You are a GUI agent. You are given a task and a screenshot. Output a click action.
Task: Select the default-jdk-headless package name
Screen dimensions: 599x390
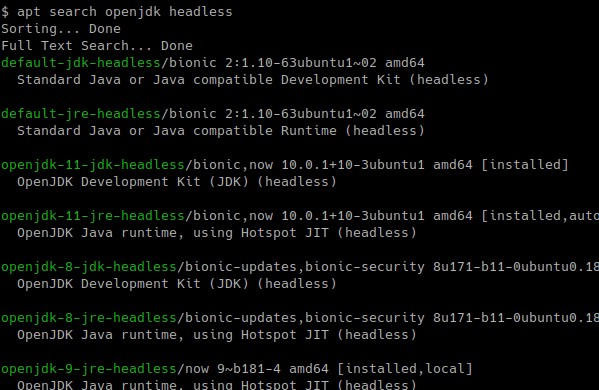pyautogui.click(x=81, y=63)
